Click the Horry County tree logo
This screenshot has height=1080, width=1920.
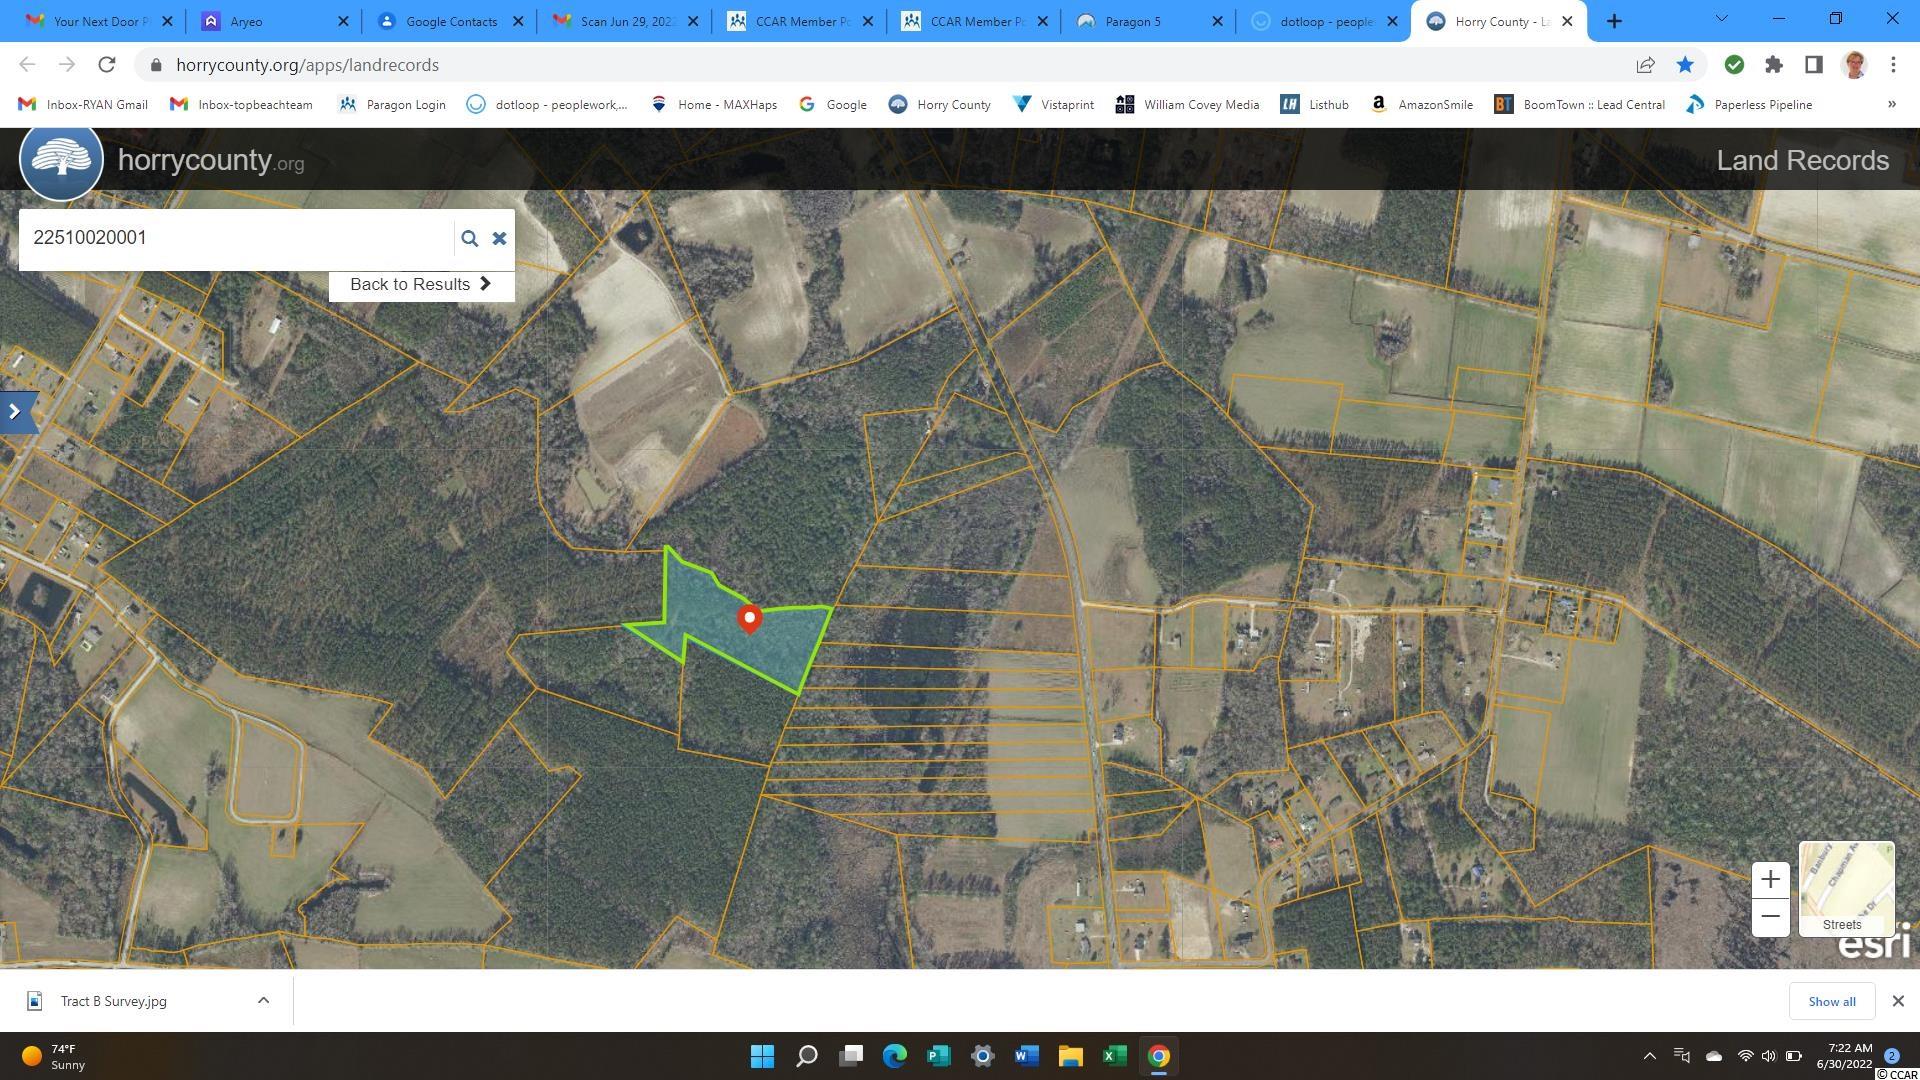pyautogui.click(x=61, y=160)
